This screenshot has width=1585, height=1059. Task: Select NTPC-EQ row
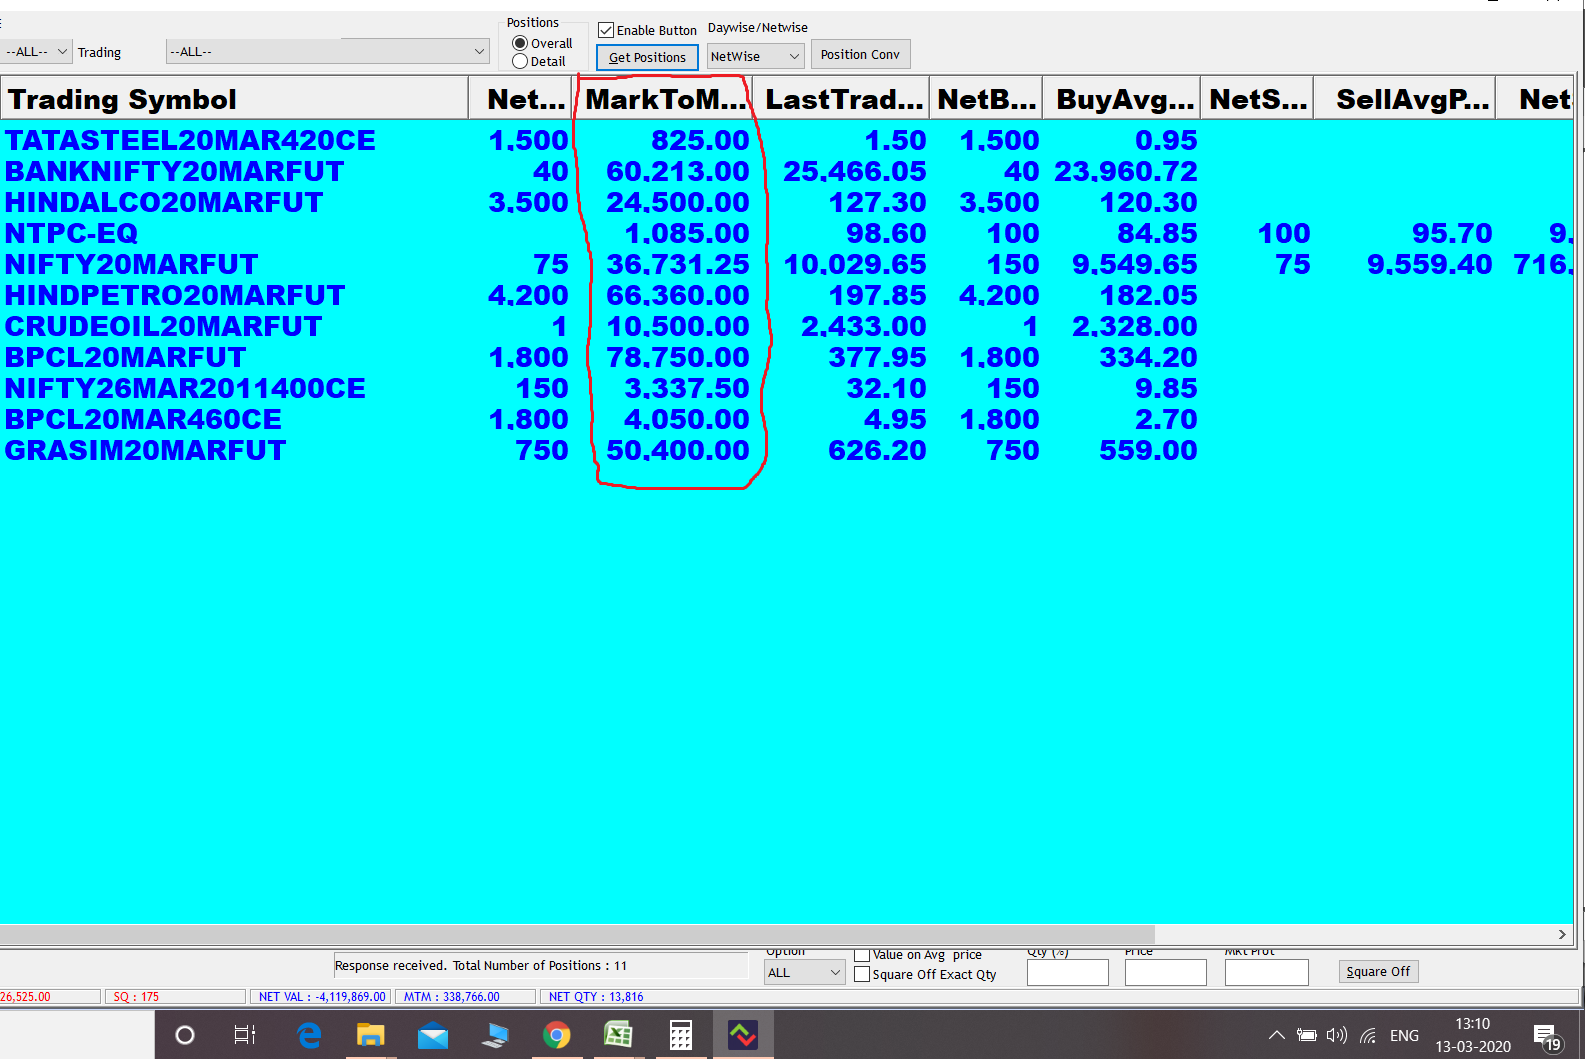click(786, 233)
